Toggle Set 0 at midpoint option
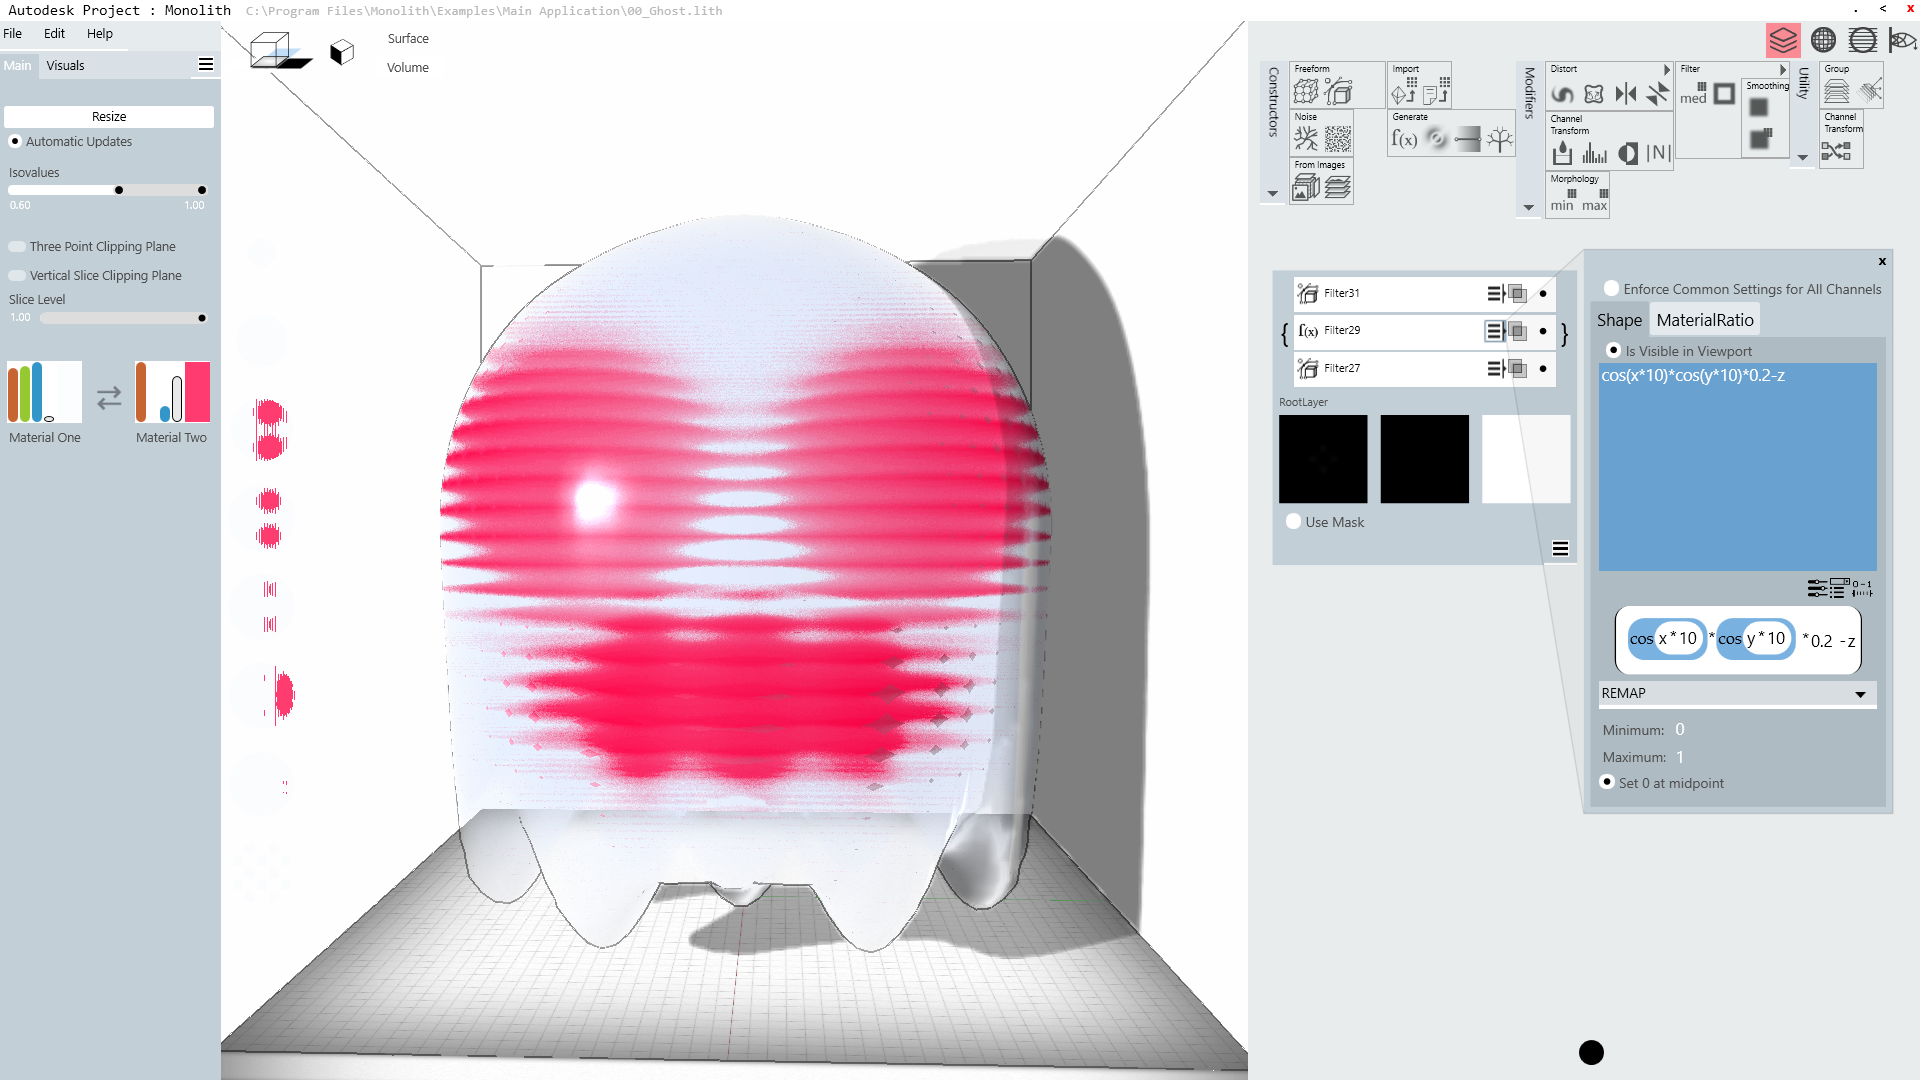Viewport: 1920px width, 1080px height. (x=1607, y=783)
